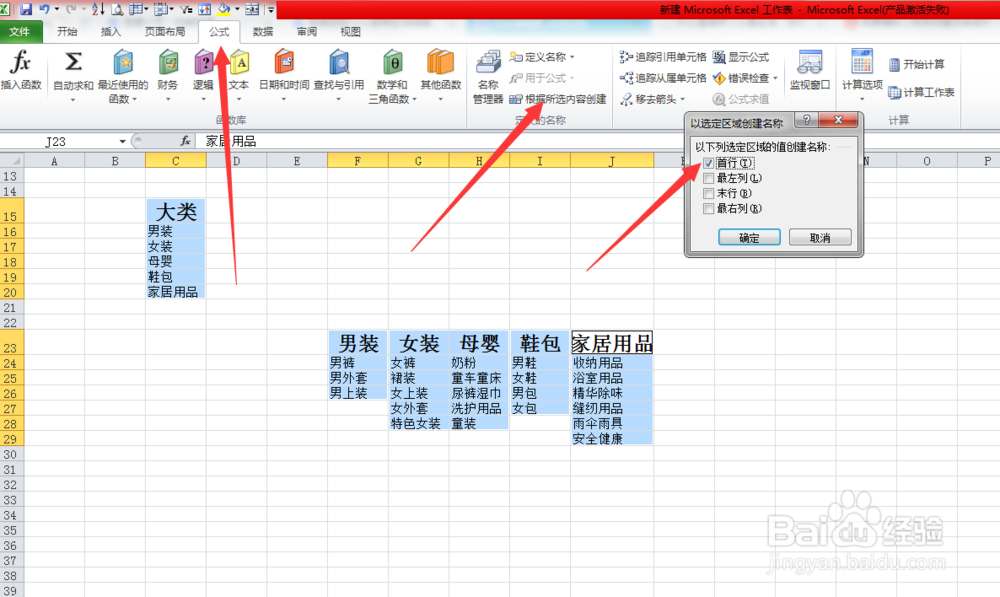1000x597 pixels.
Task: Click Show Formulas (显示公式)
Action: point(740,57)
